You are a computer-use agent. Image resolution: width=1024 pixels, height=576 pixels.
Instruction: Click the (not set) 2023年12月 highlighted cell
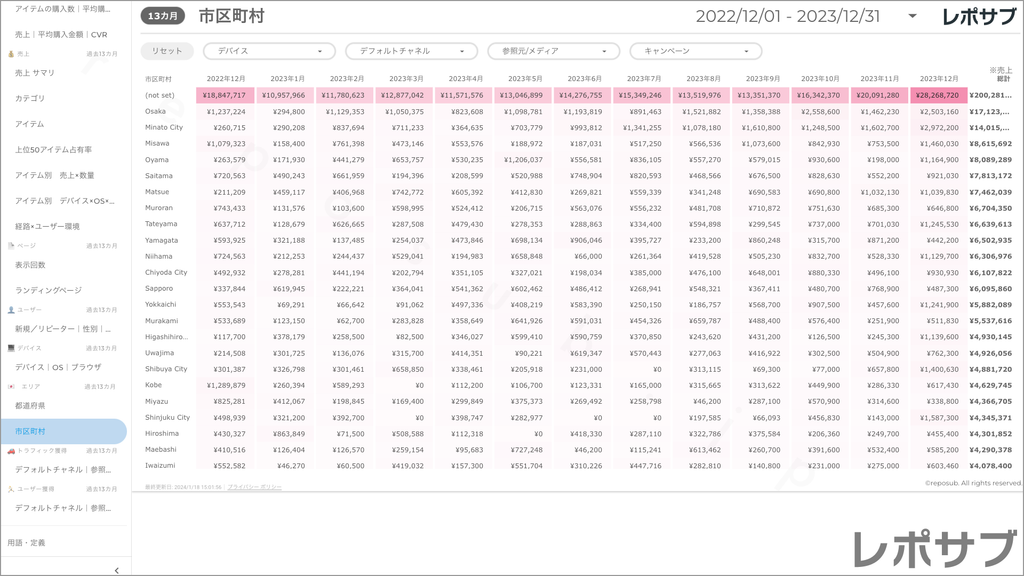(x=937, y=95)
